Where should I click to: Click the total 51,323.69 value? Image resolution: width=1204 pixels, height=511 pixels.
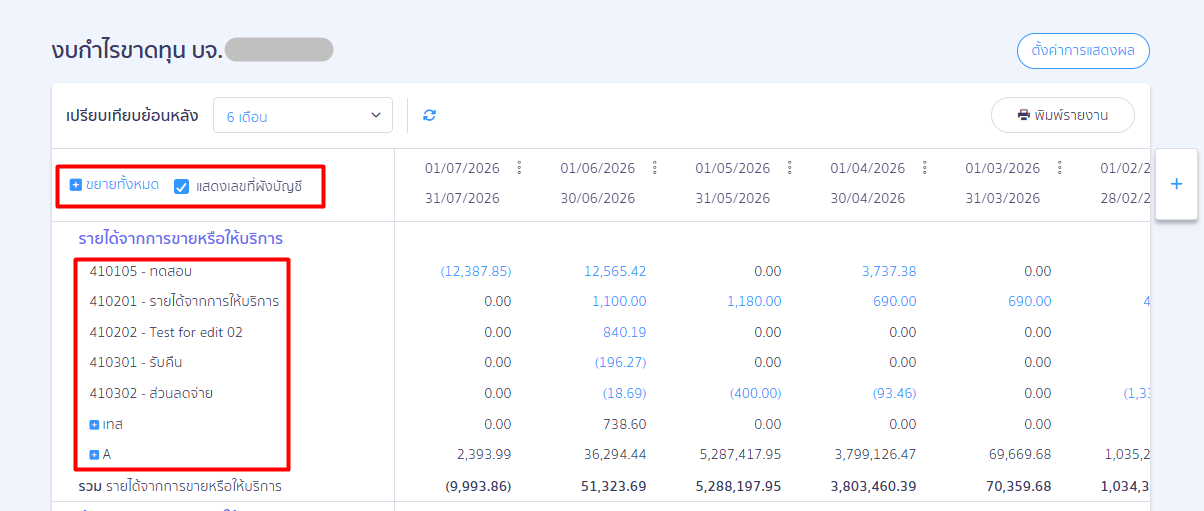click(615, 486)
